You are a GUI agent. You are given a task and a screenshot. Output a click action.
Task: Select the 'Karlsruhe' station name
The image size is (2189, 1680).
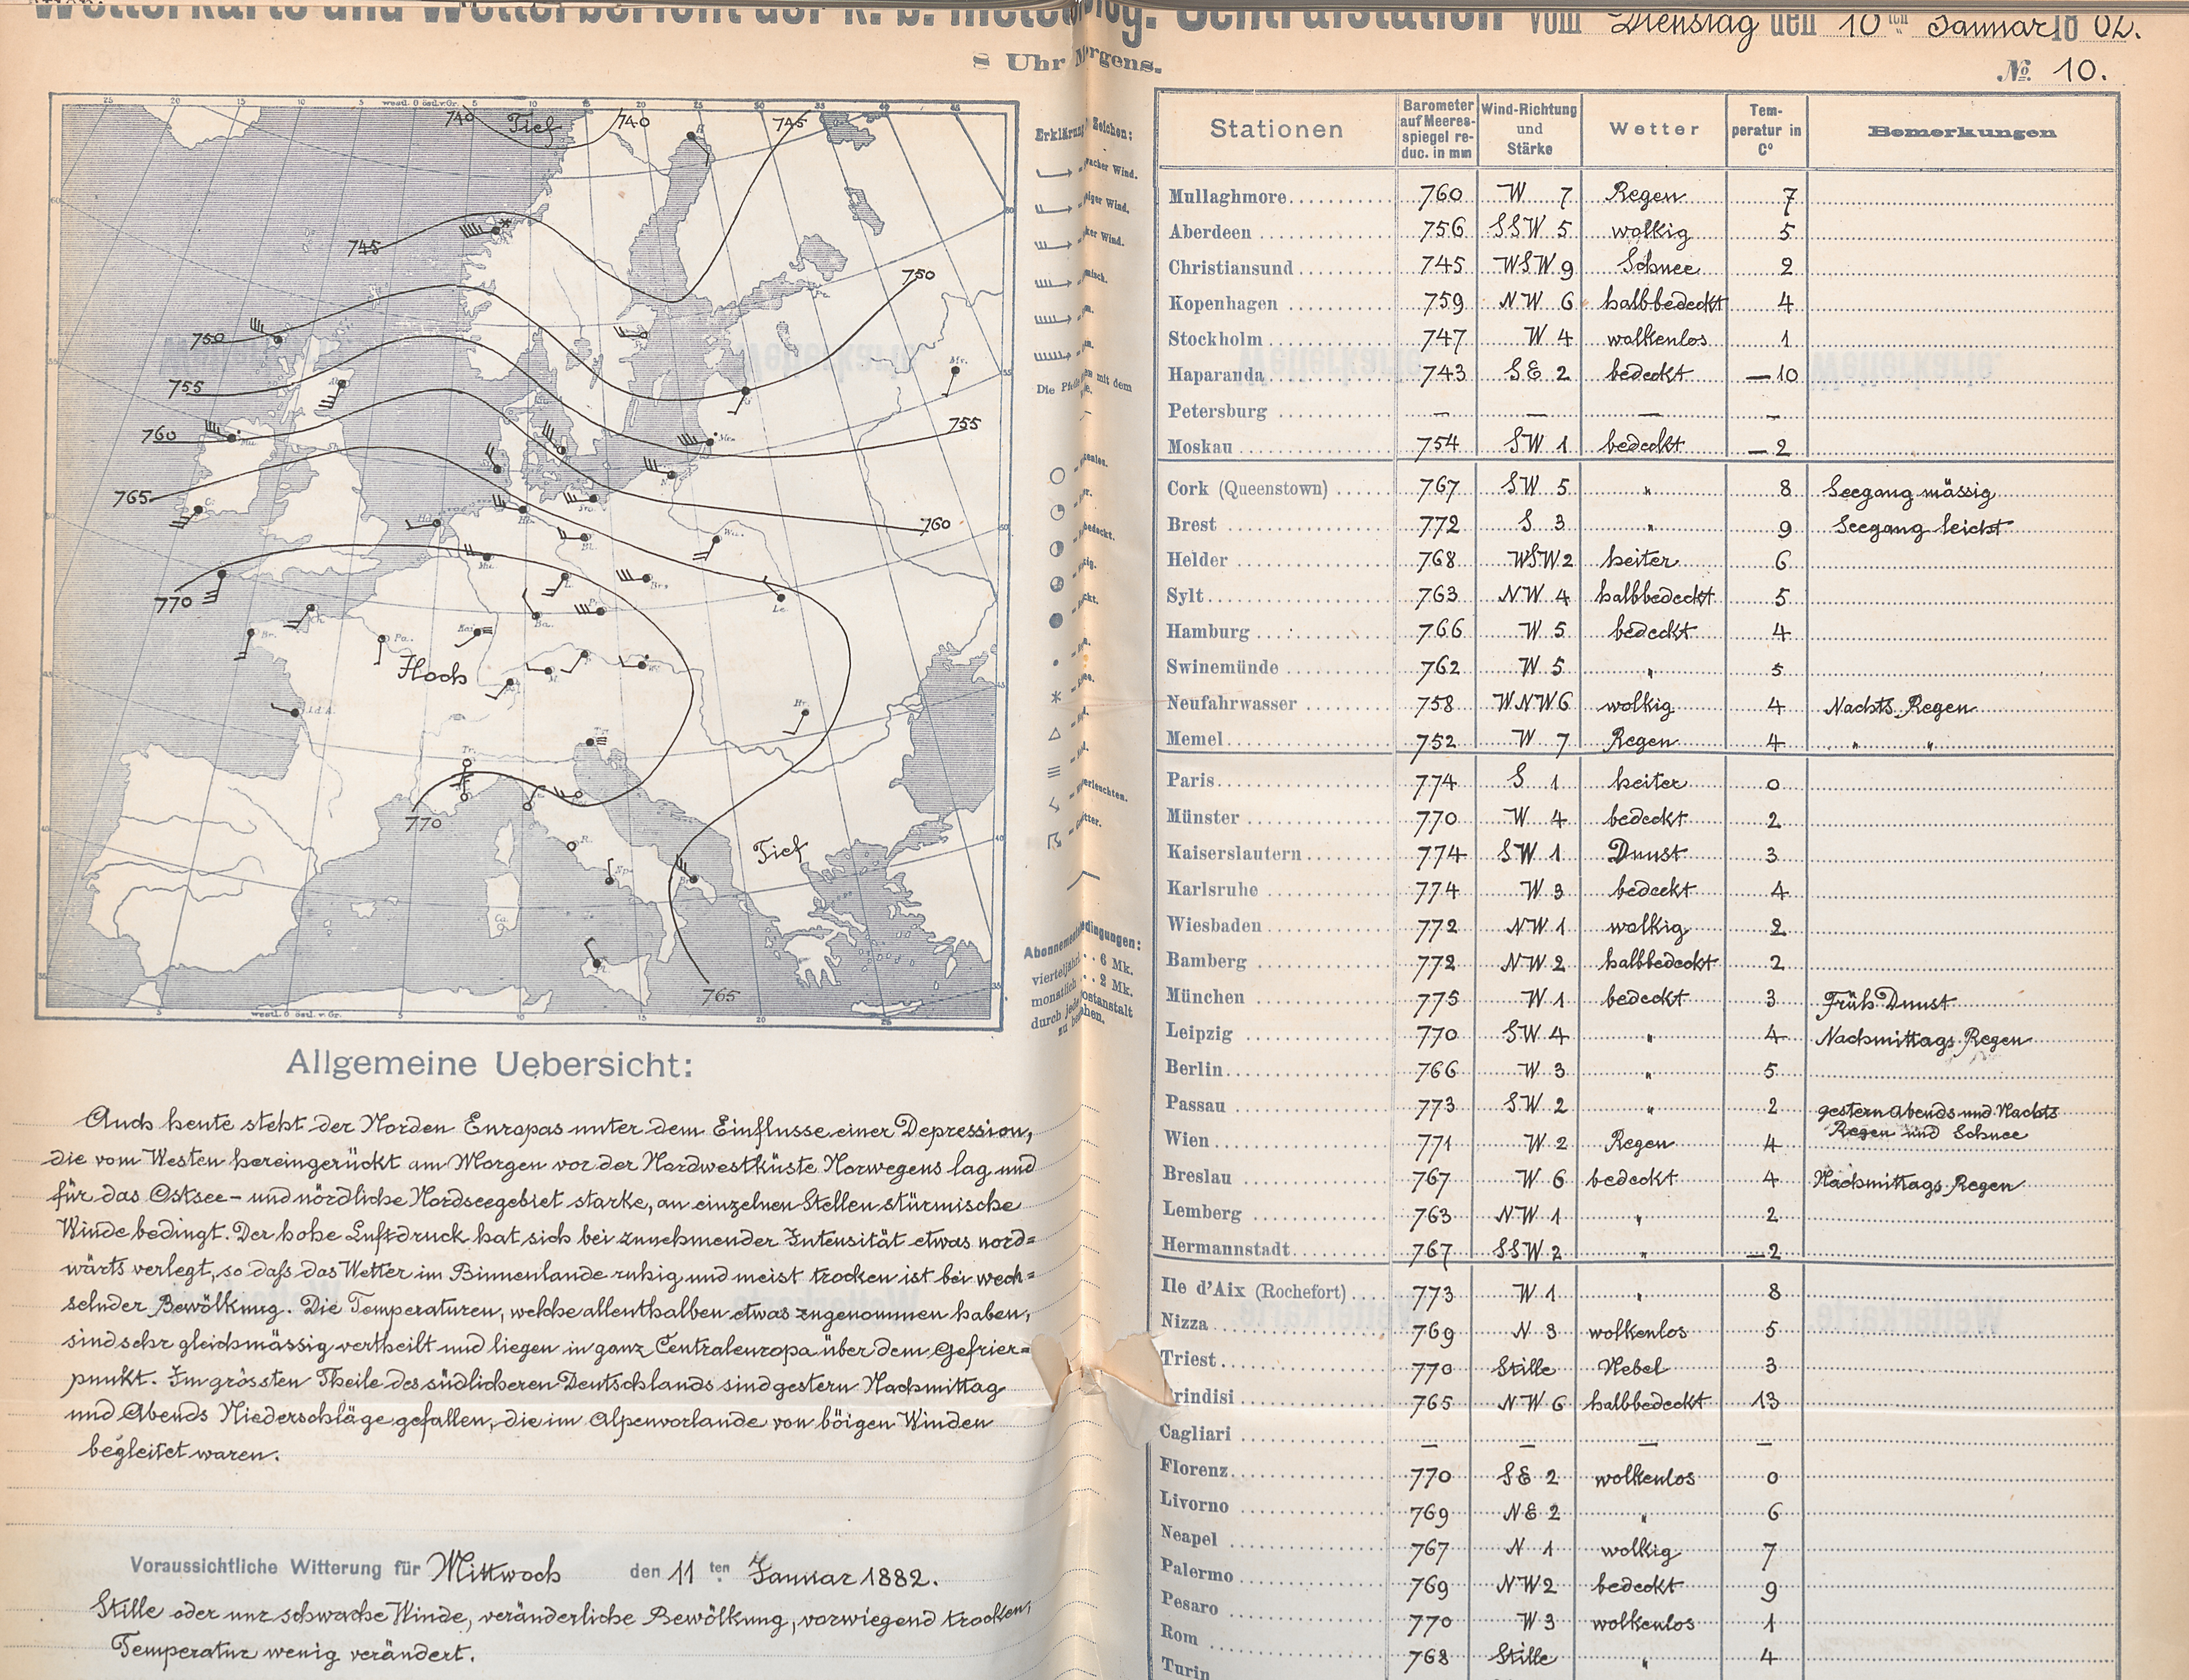point(1212,889)
